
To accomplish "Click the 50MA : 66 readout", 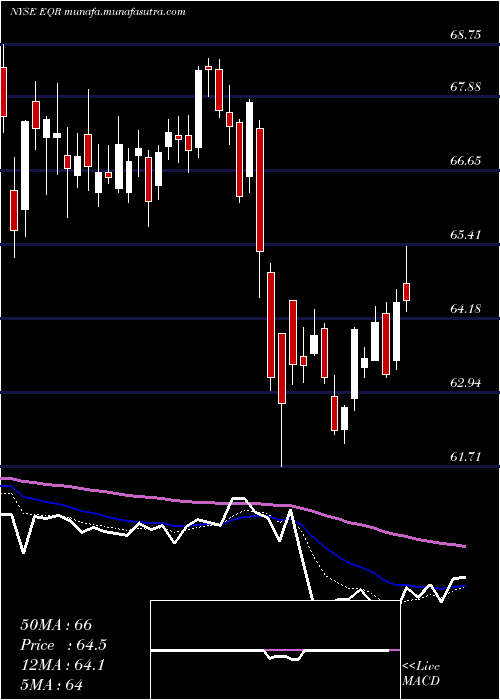I will coord(56,625).
